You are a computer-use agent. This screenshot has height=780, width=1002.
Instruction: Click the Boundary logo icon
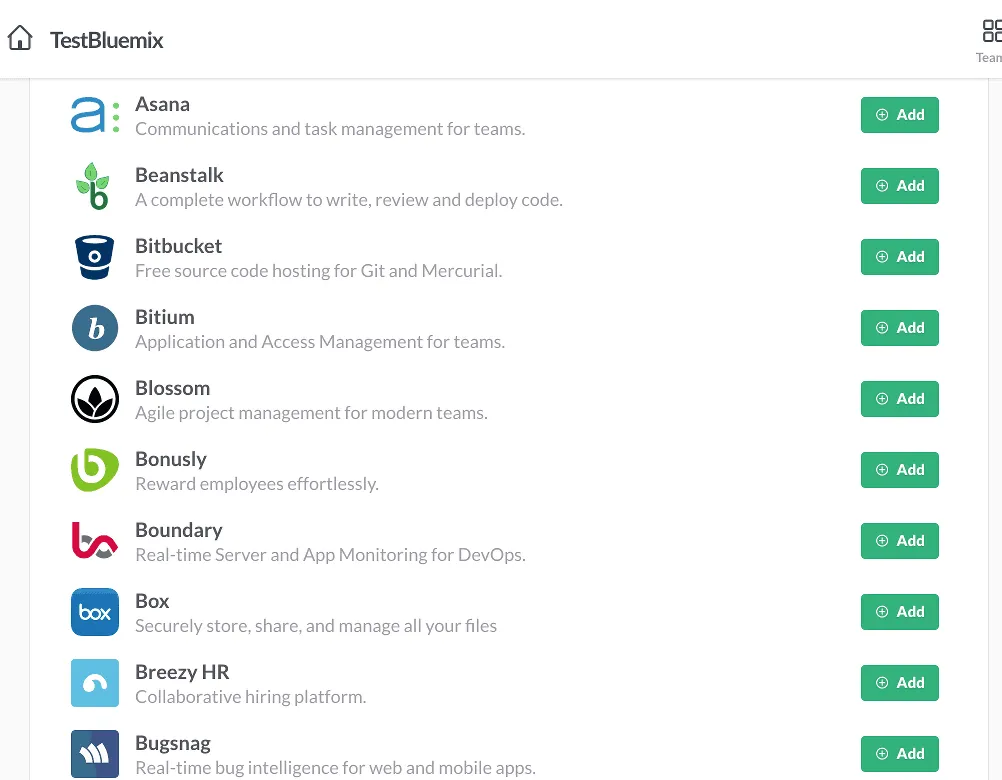[x=94, y=540]
